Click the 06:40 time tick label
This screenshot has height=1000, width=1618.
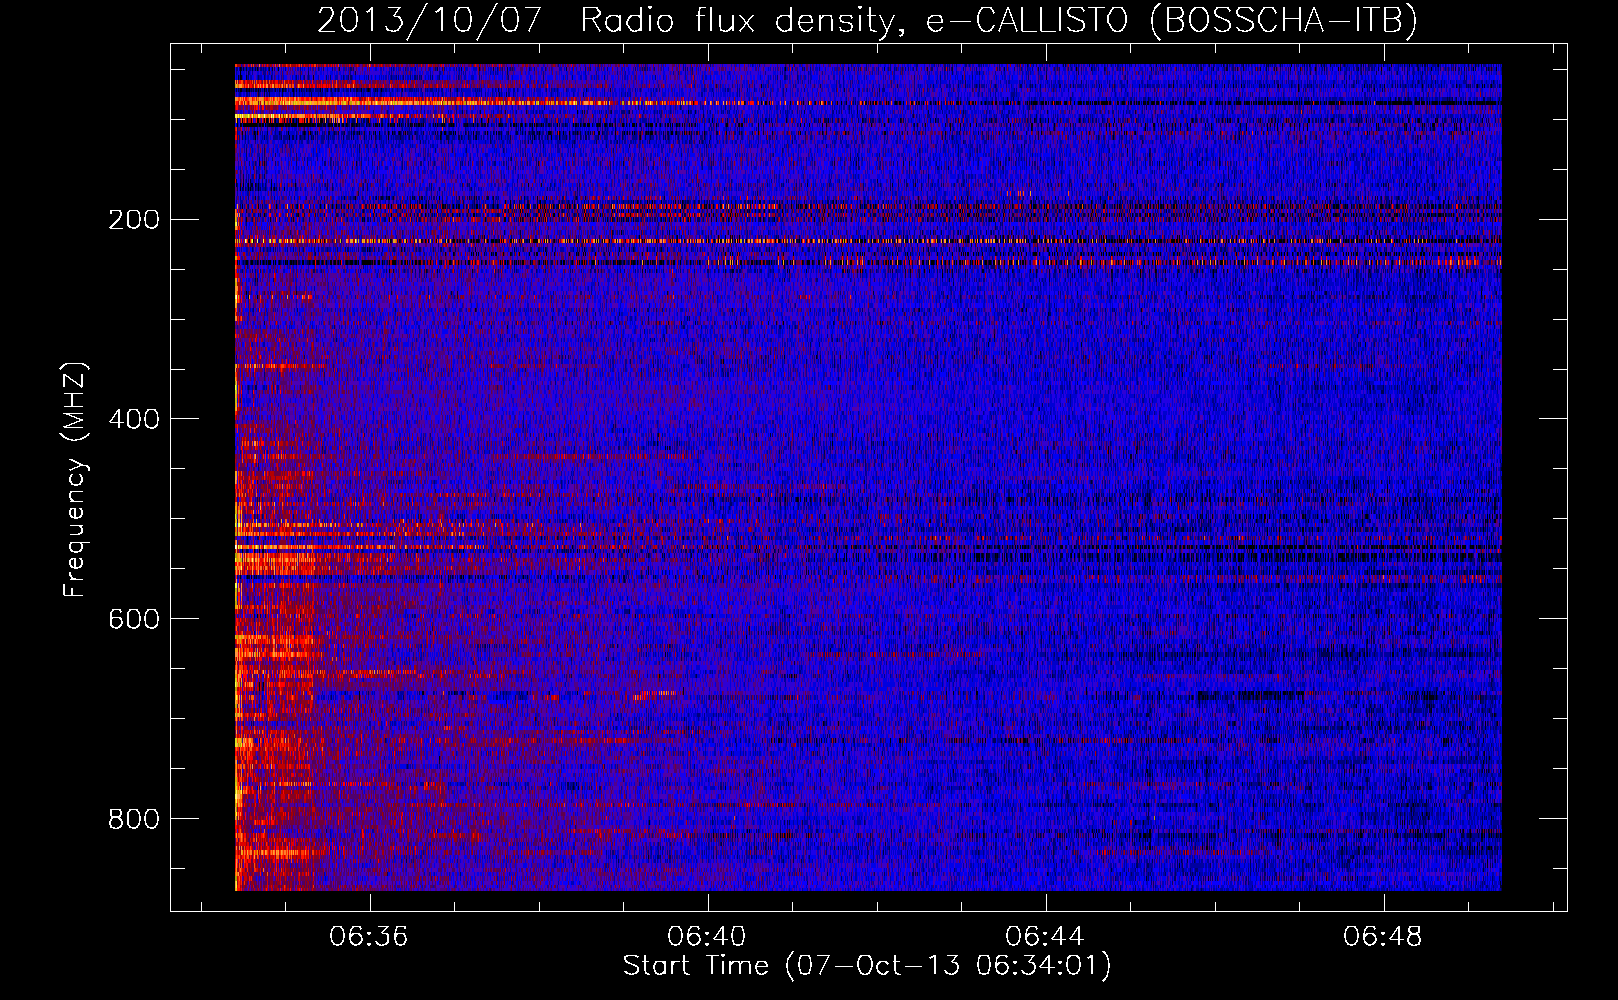[x=707, y=937]
